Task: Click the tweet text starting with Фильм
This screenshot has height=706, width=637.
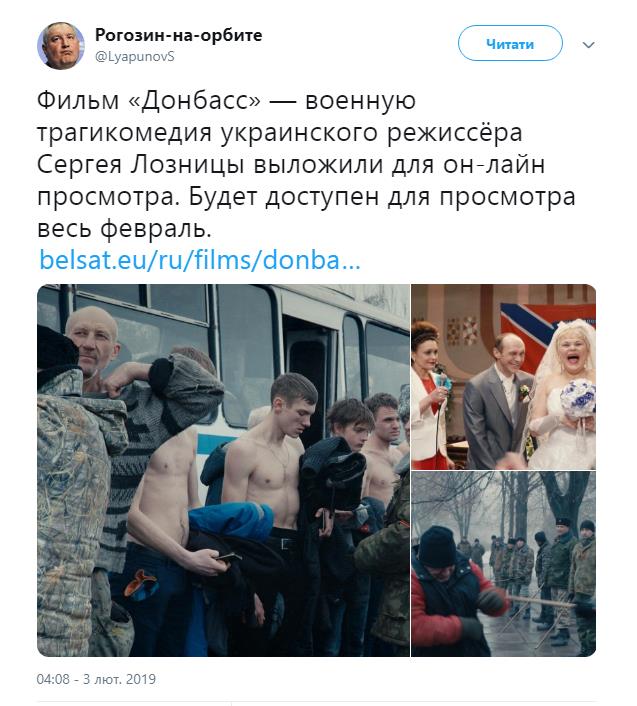Action: [306, 164]
